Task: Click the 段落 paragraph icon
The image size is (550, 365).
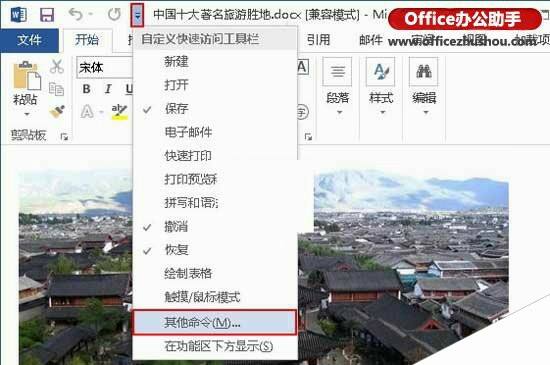Action: (x=337, y=72)
